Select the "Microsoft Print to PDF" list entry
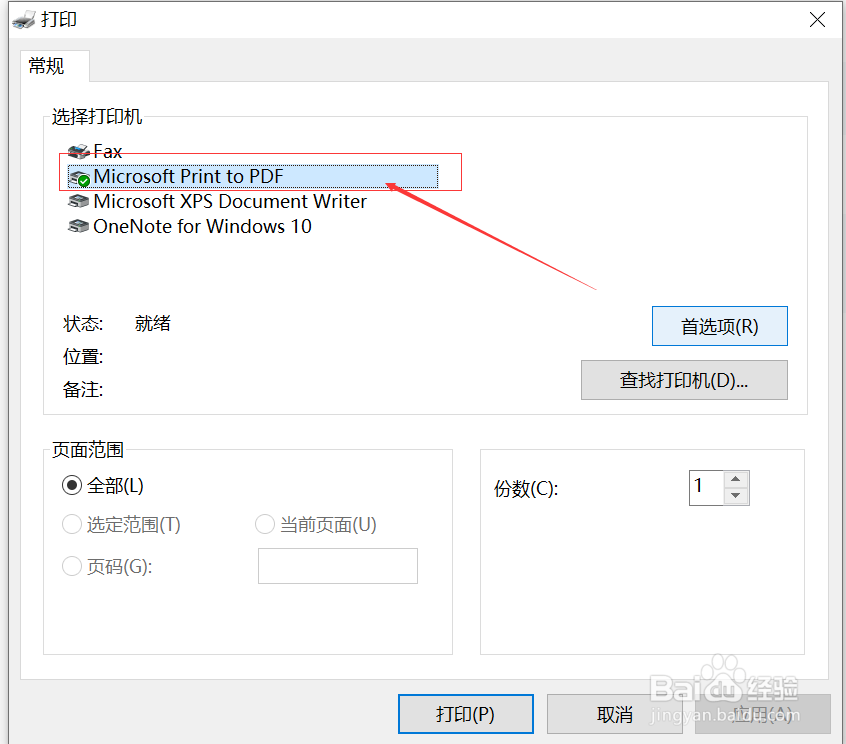 tap(253, 176)
